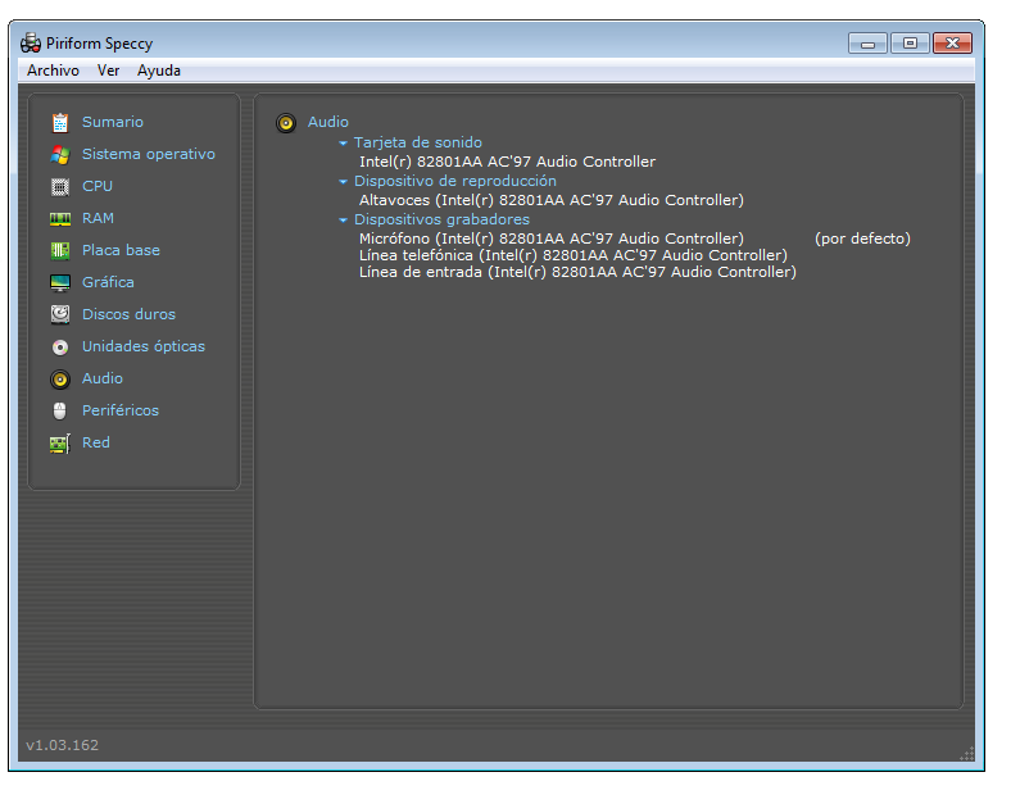The width and height of the screenshot is (1020, 804).
Task: Collapse the Dispositivo de reproducción arrow
Action: tap(343, 181)
